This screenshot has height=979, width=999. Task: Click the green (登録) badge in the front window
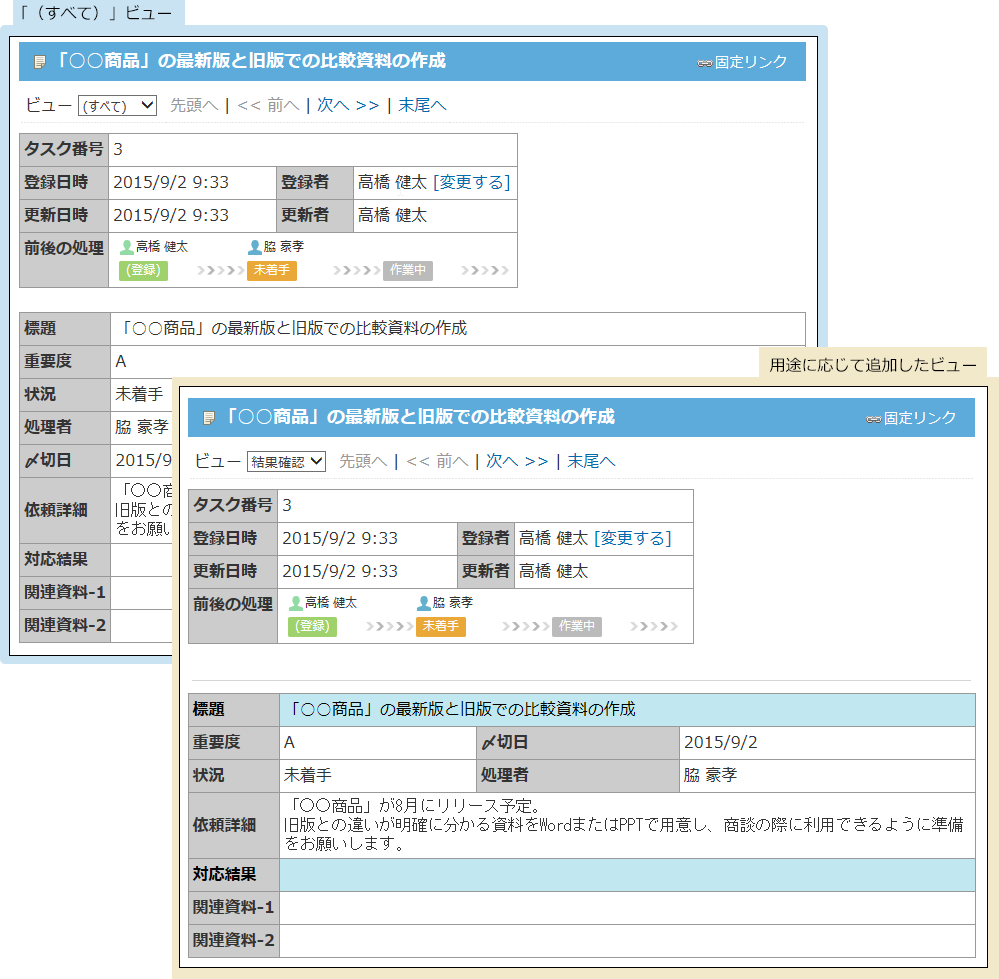[x=312, y=626]
